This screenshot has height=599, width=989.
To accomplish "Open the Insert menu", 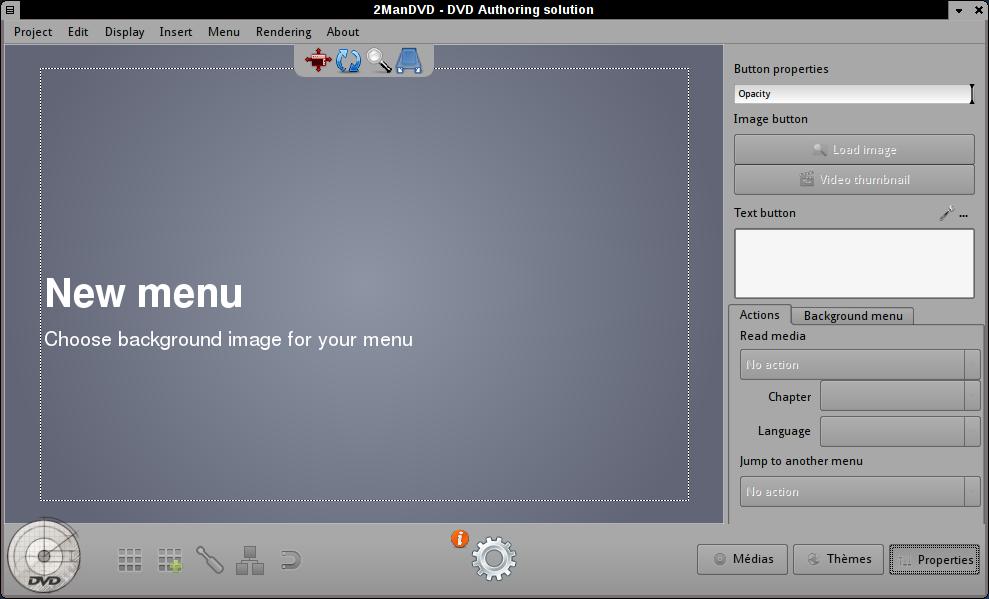I will click(175, 32).
